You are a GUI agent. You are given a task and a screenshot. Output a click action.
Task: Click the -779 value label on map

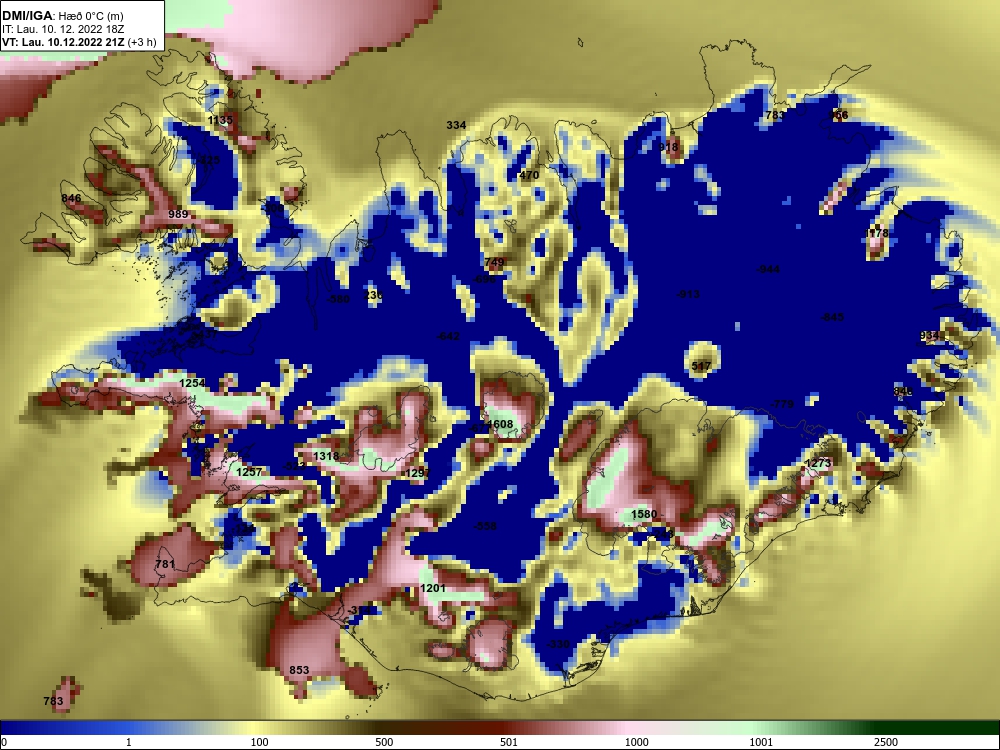tap(782, 404)
